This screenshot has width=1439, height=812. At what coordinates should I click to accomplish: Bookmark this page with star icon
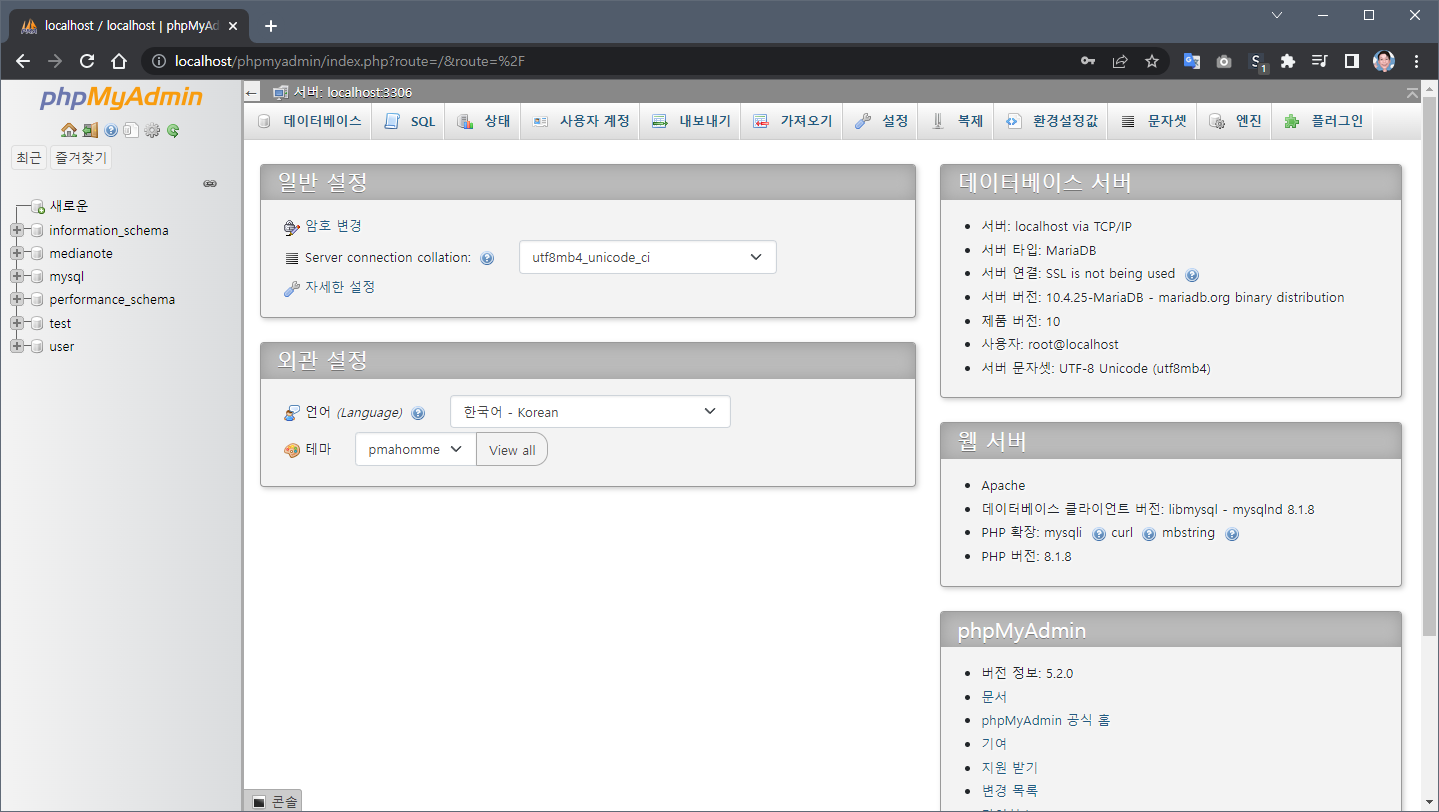[1152, 61]
